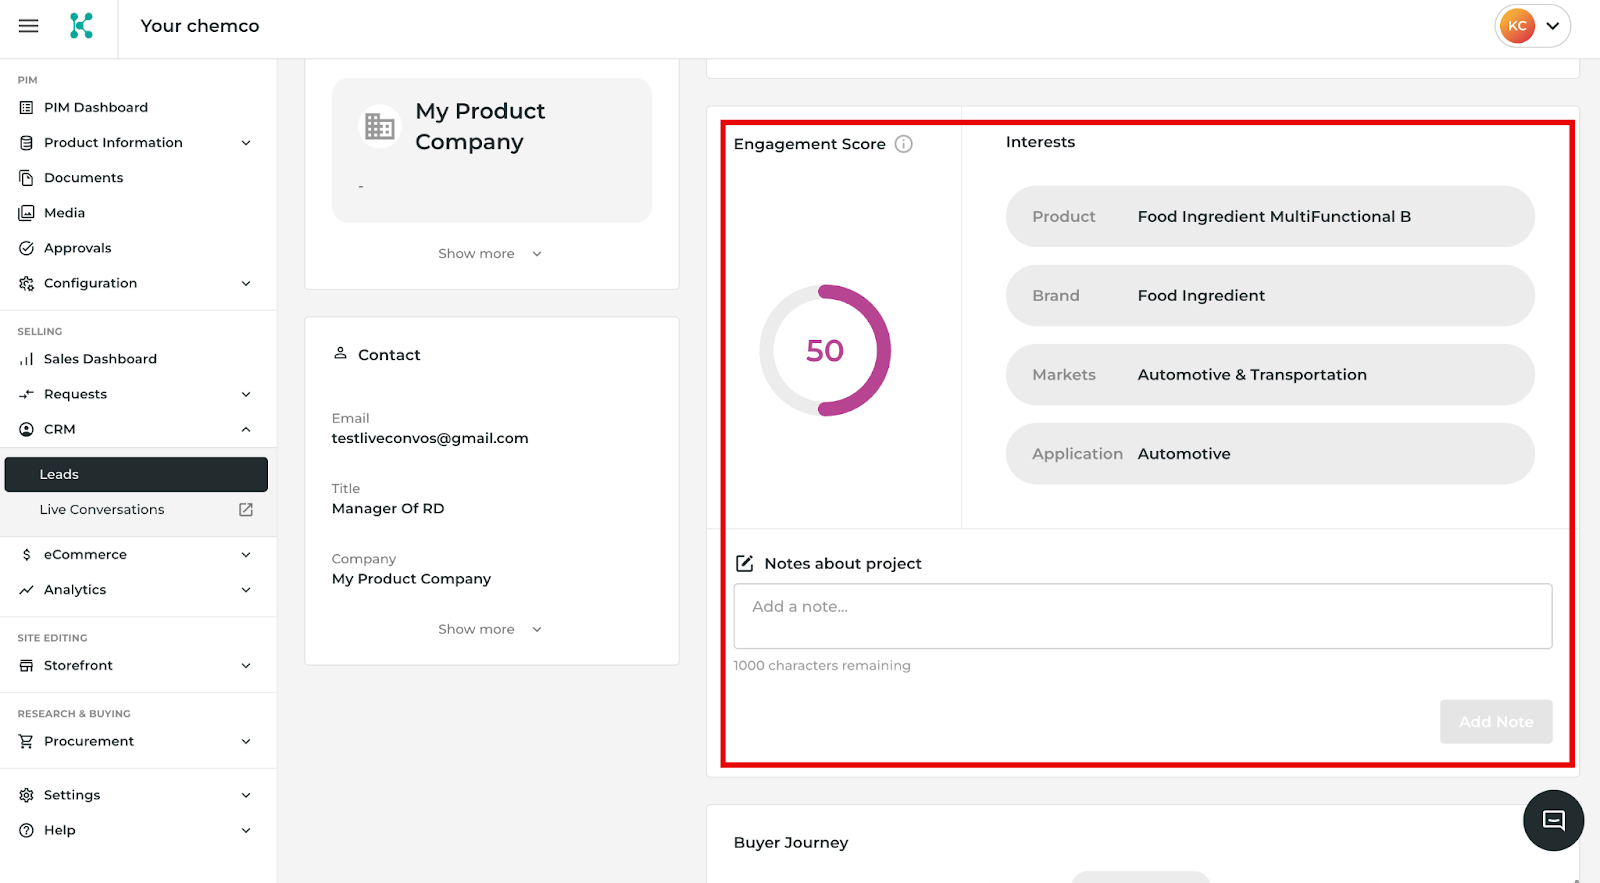
Task: Click the company building icon
Action: point(379,126)
